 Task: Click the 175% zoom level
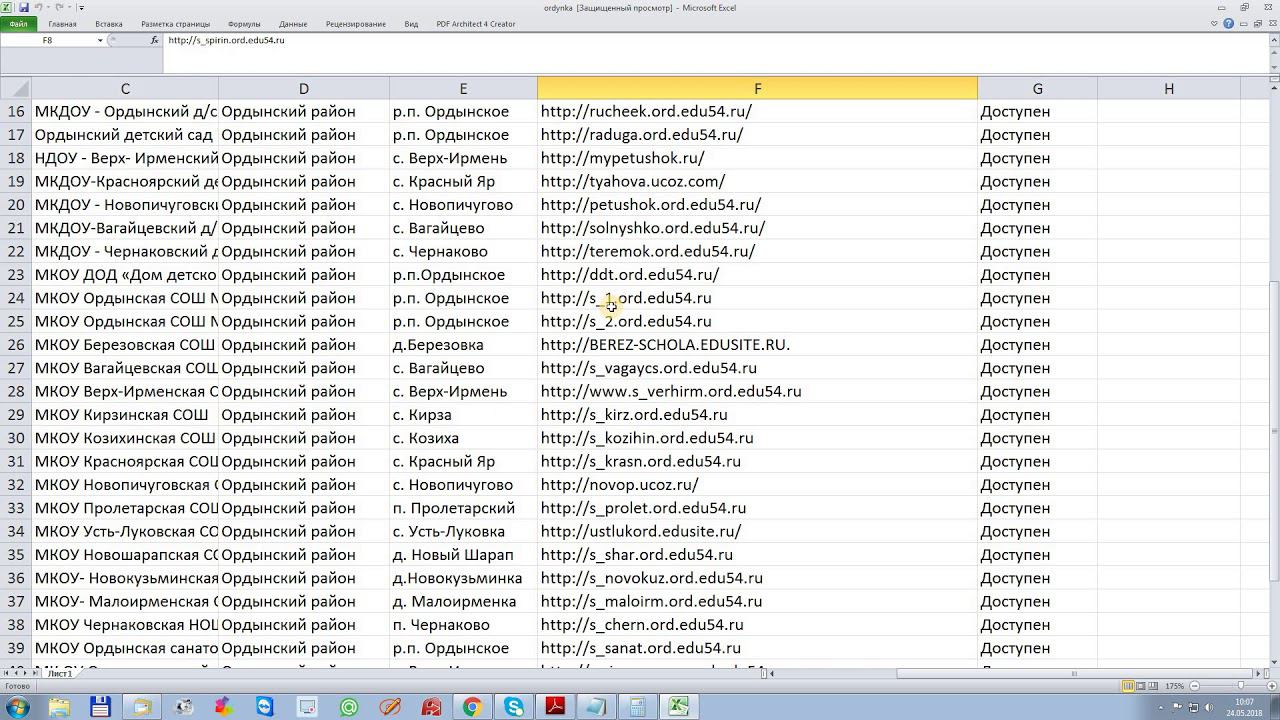coord(1174,686)
